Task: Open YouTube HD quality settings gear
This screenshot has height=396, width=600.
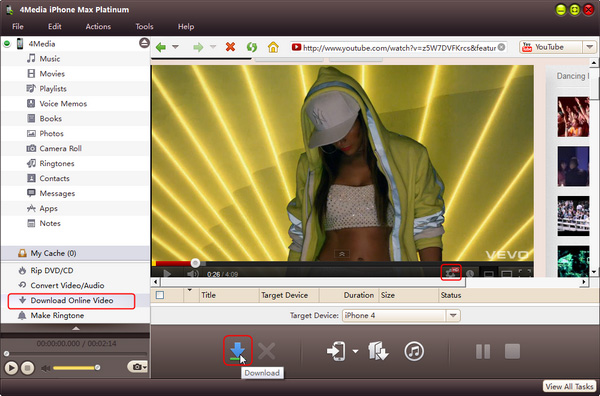Action: point(451,273)
